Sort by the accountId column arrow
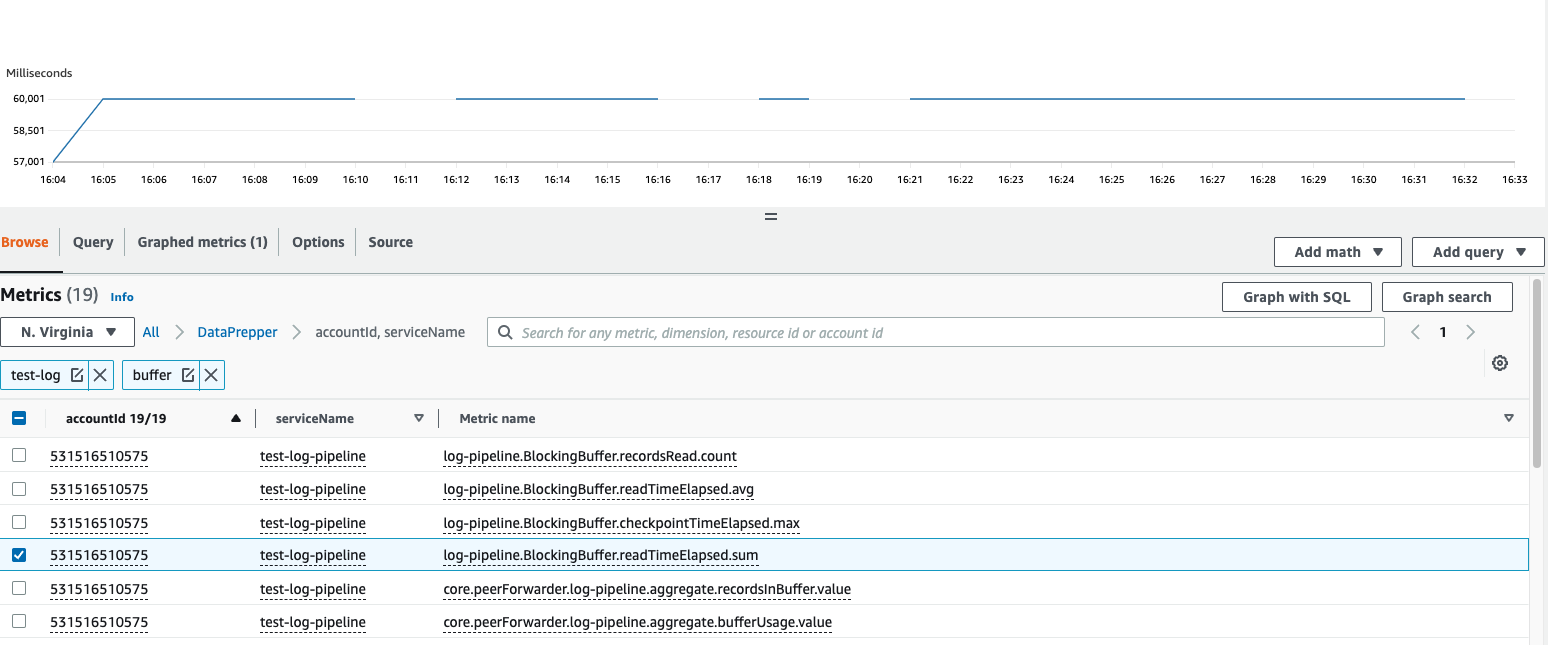Viewport: 1548px width, 645px height. click(x=236, y=418)
